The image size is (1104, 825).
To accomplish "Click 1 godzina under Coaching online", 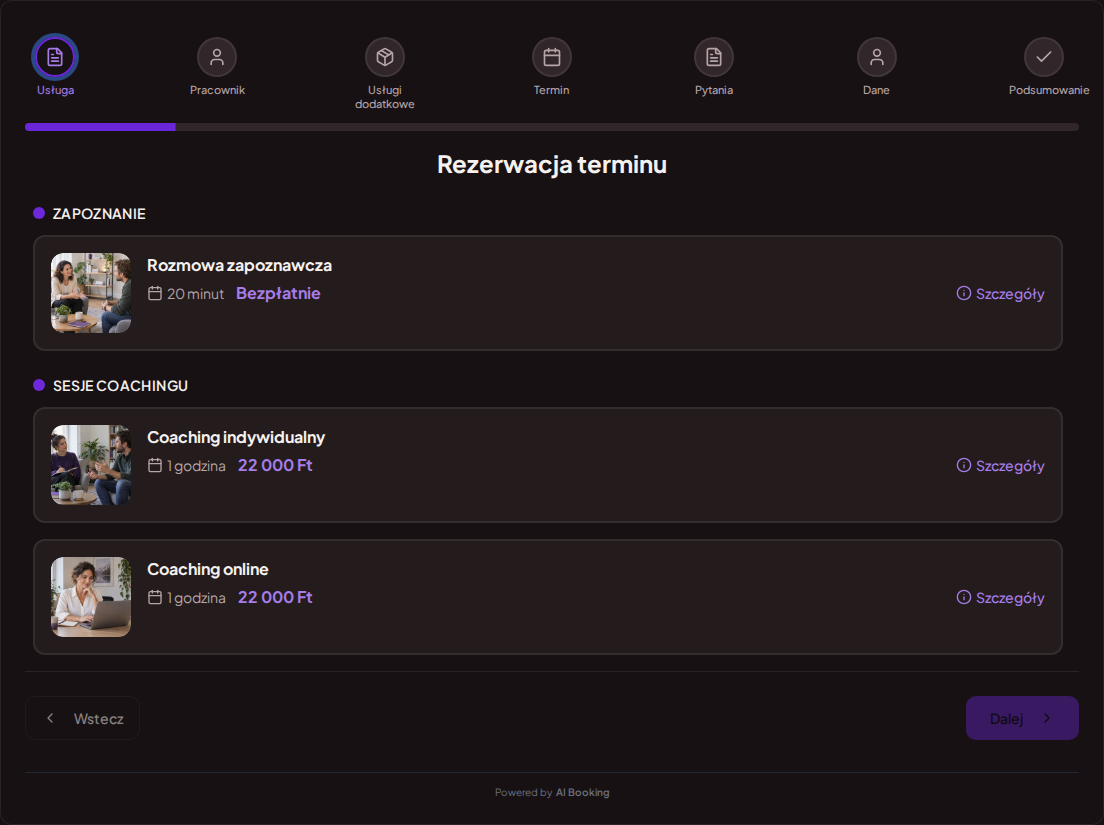I will pyautogui.click(x=196, y=598).
